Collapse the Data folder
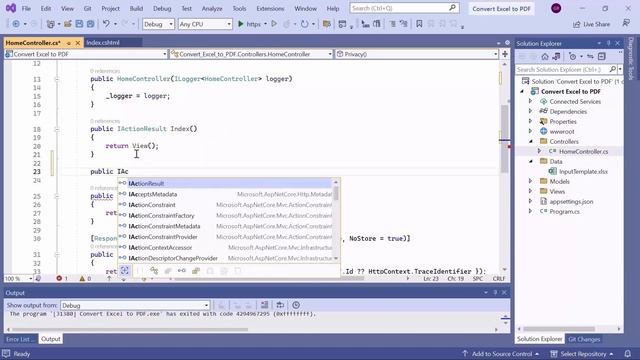The width and height of the screenshot is (640, 360). (x=531, y=162)
